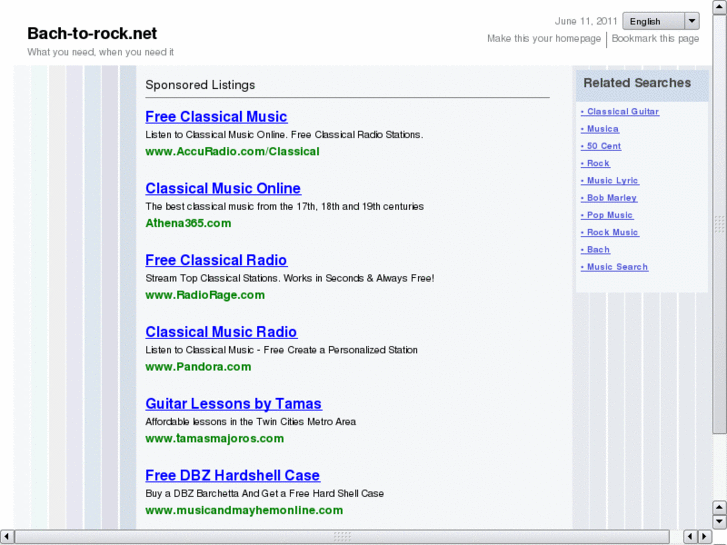The height and width of the screenshot is (545, 727).
Task: Open the Classical Music Radio listing
Action: (221, 332)
